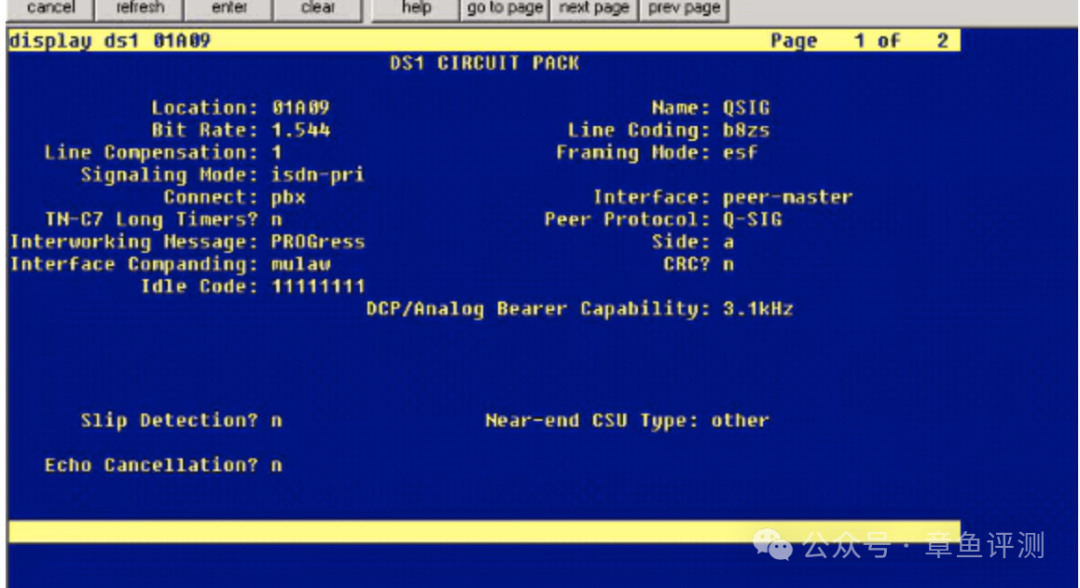Click the Echo Cancellation value n
Image resolution: width=1080 pixels, height=588 pixels.
[277, 465]
